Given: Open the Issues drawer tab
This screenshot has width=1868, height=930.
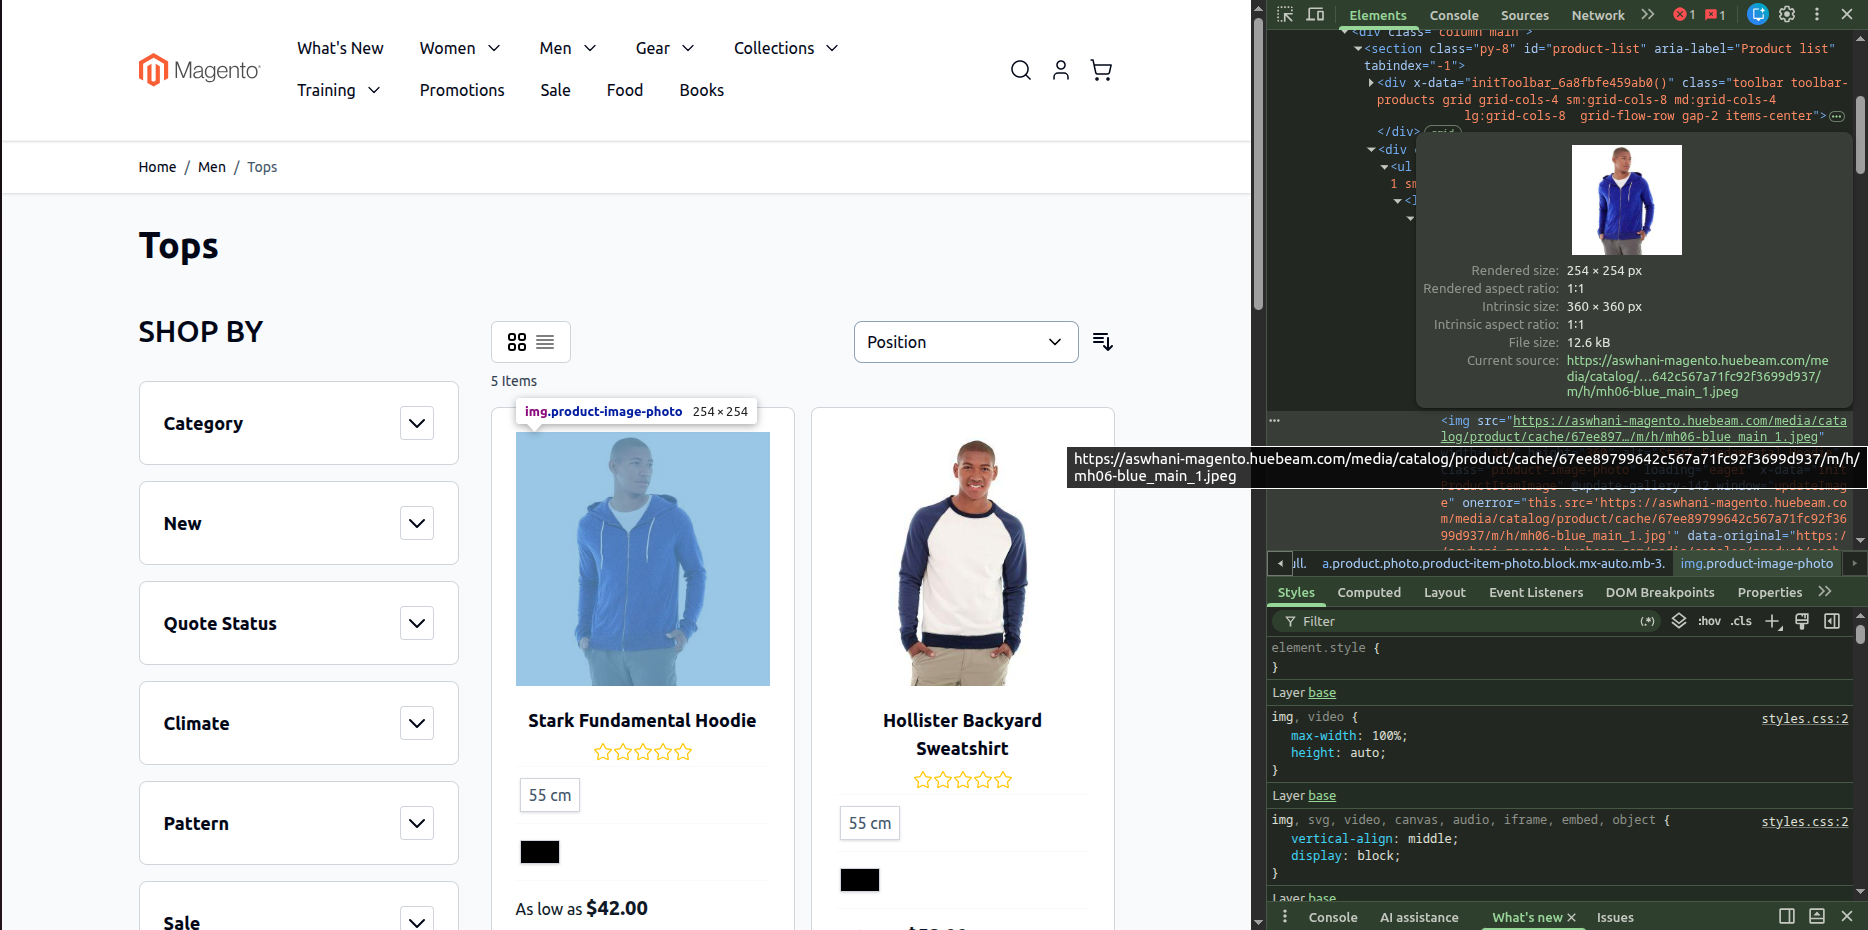Looking at the screenshot, I should point(1615,917).
